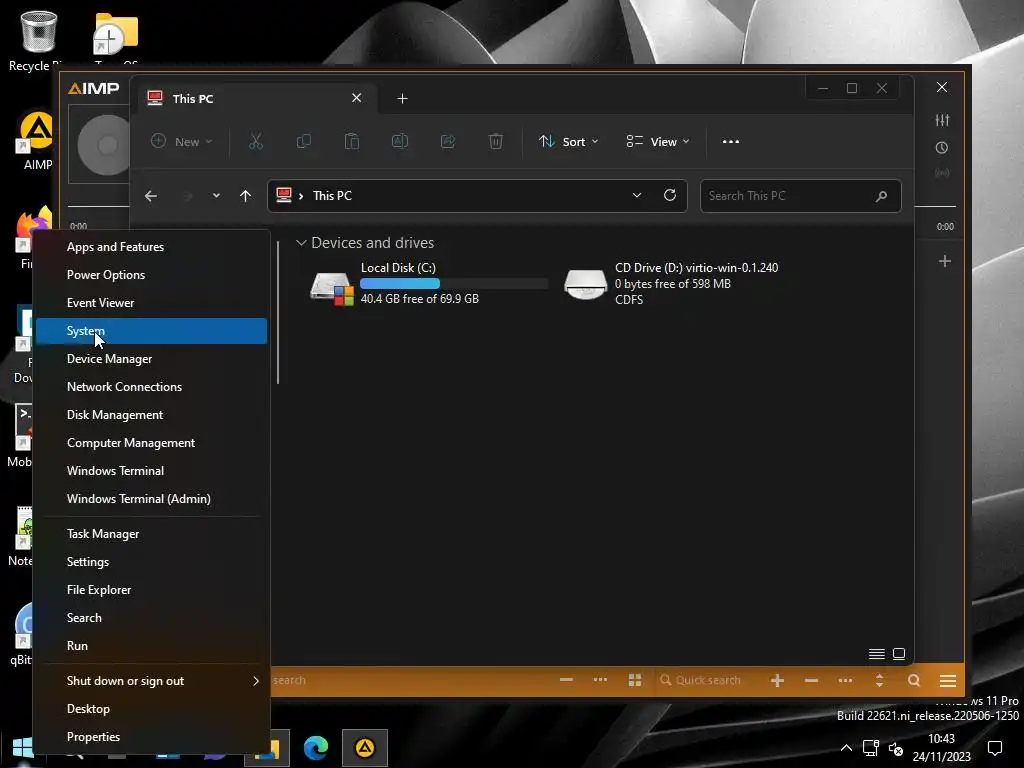Click the chevron between PC icon and This PC

tap(301, 196)
